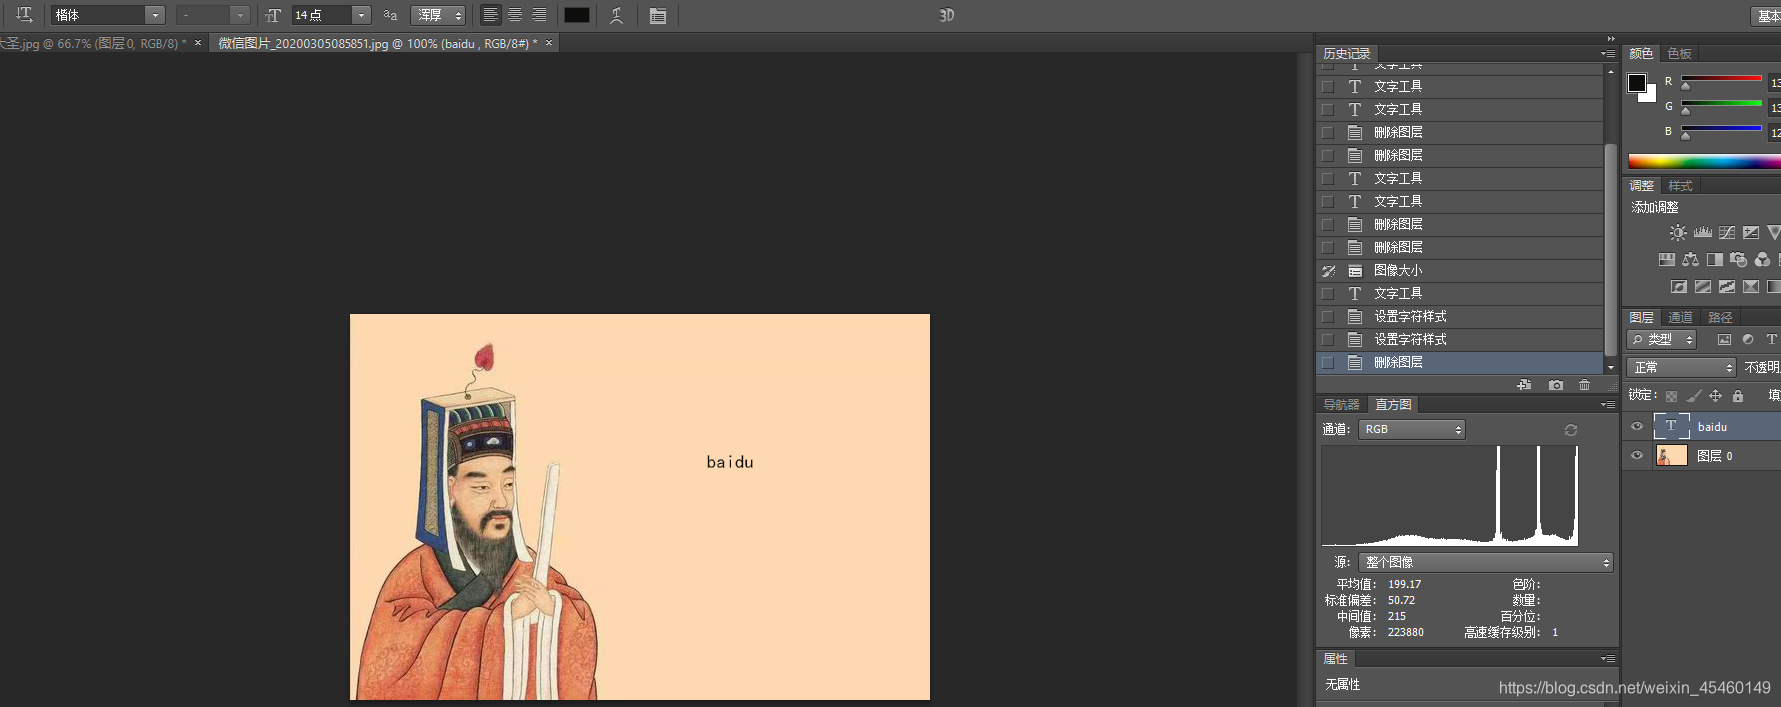Click 图层 0 layer thumbnail

point(1671,456)
